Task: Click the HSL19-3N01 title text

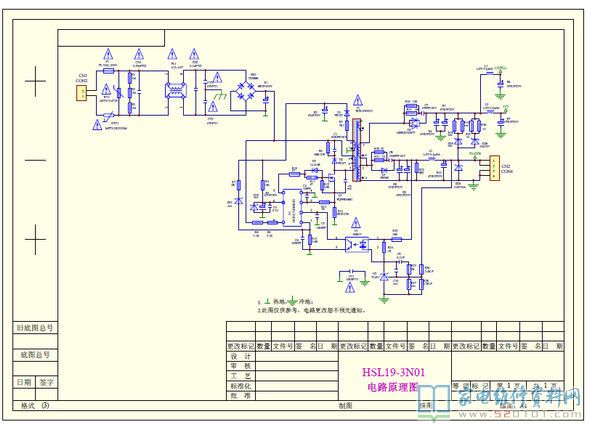Action: [394, 372]
